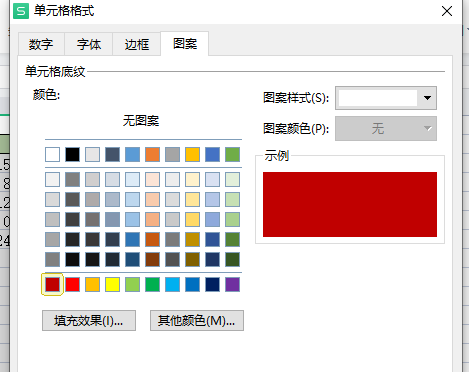Image resolution: width=469 pixels, height=372 pixels.
Task: Open the 图案颜色(P) dropdown
Action: click(386, 128)
